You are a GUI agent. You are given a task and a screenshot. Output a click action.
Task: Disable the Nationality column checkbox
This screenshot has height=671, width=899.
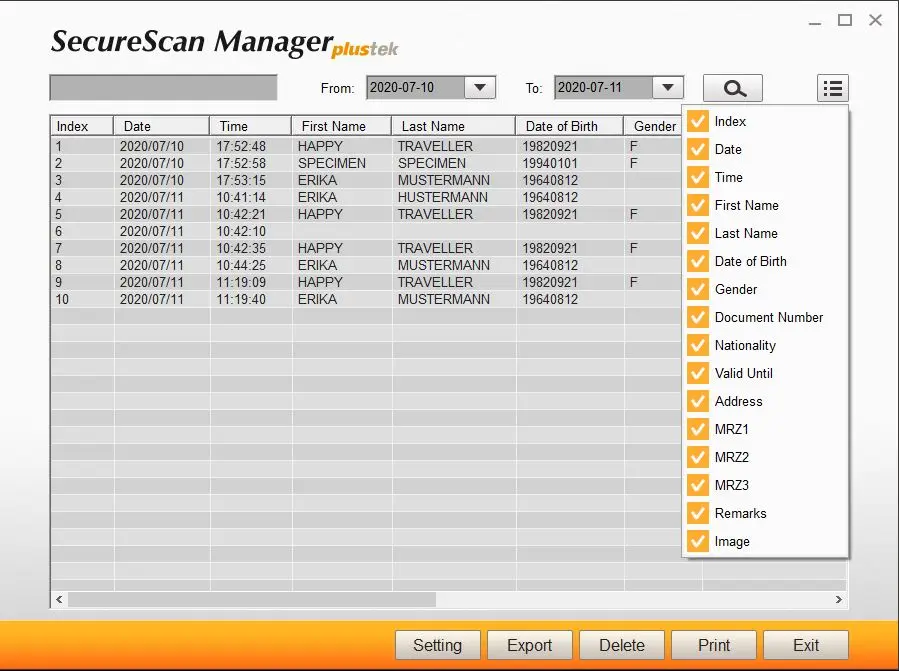[698, 345]
